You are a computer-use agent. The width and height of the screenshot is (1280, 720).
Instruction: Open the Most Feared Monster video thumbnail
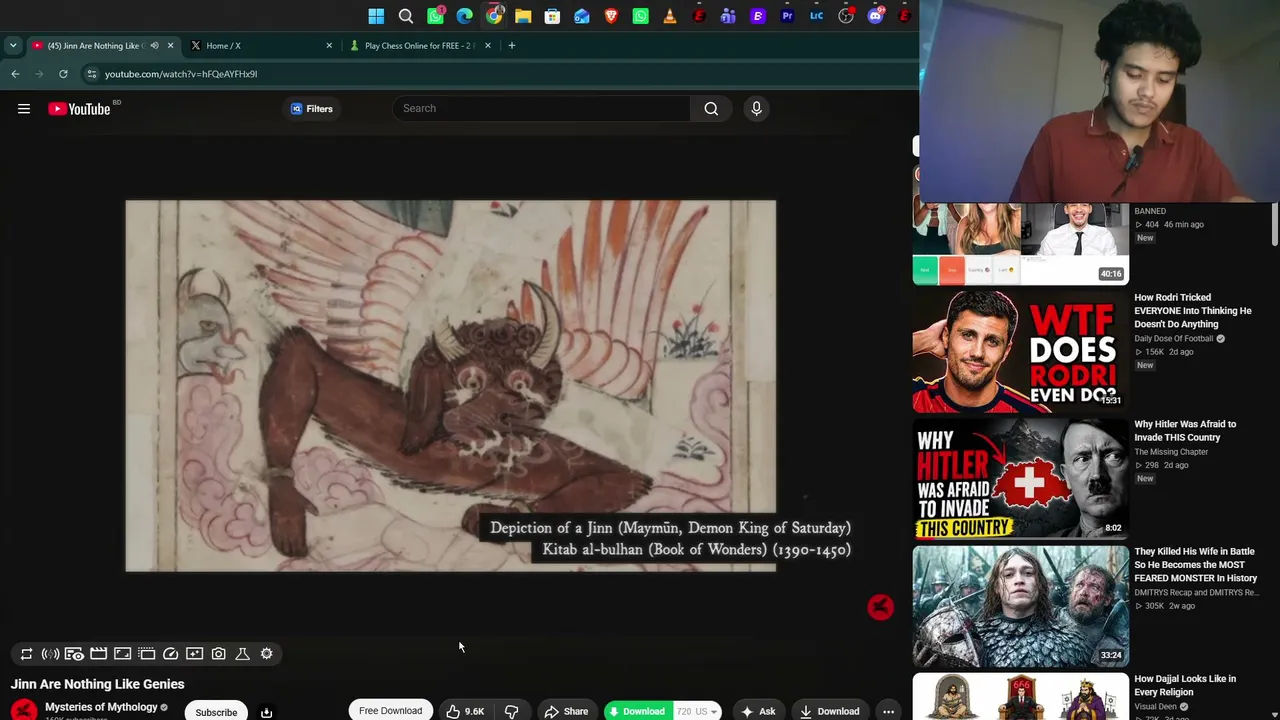[1020, 606]
